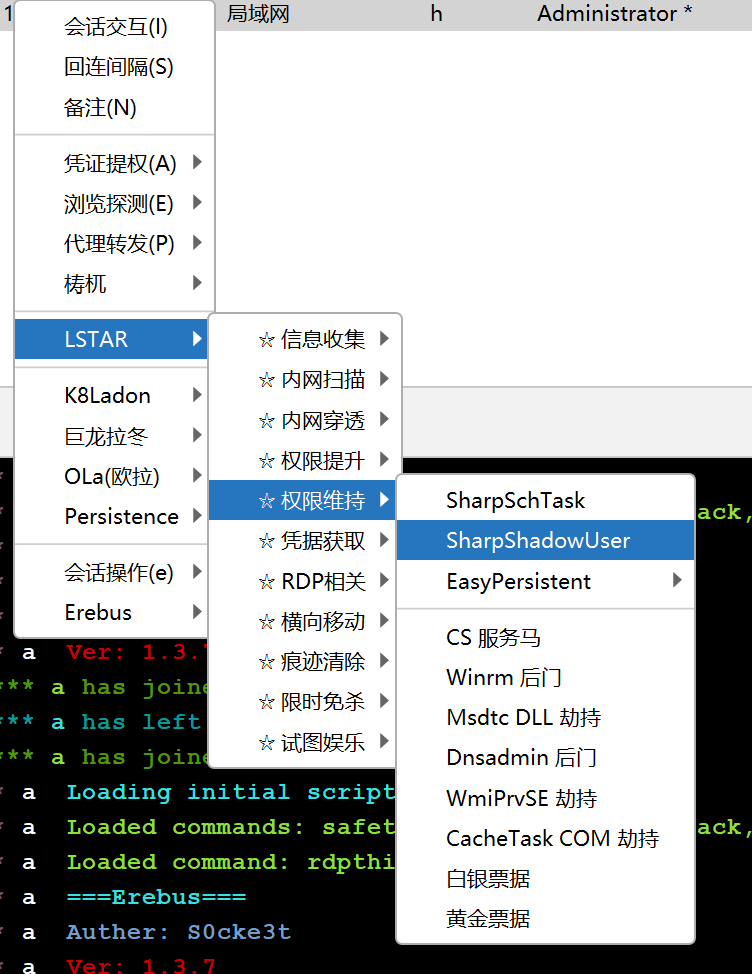Open the OLa(欧拉) submenu
The image size is (752, 974).
pyautogui.click(x=111, y=476)
